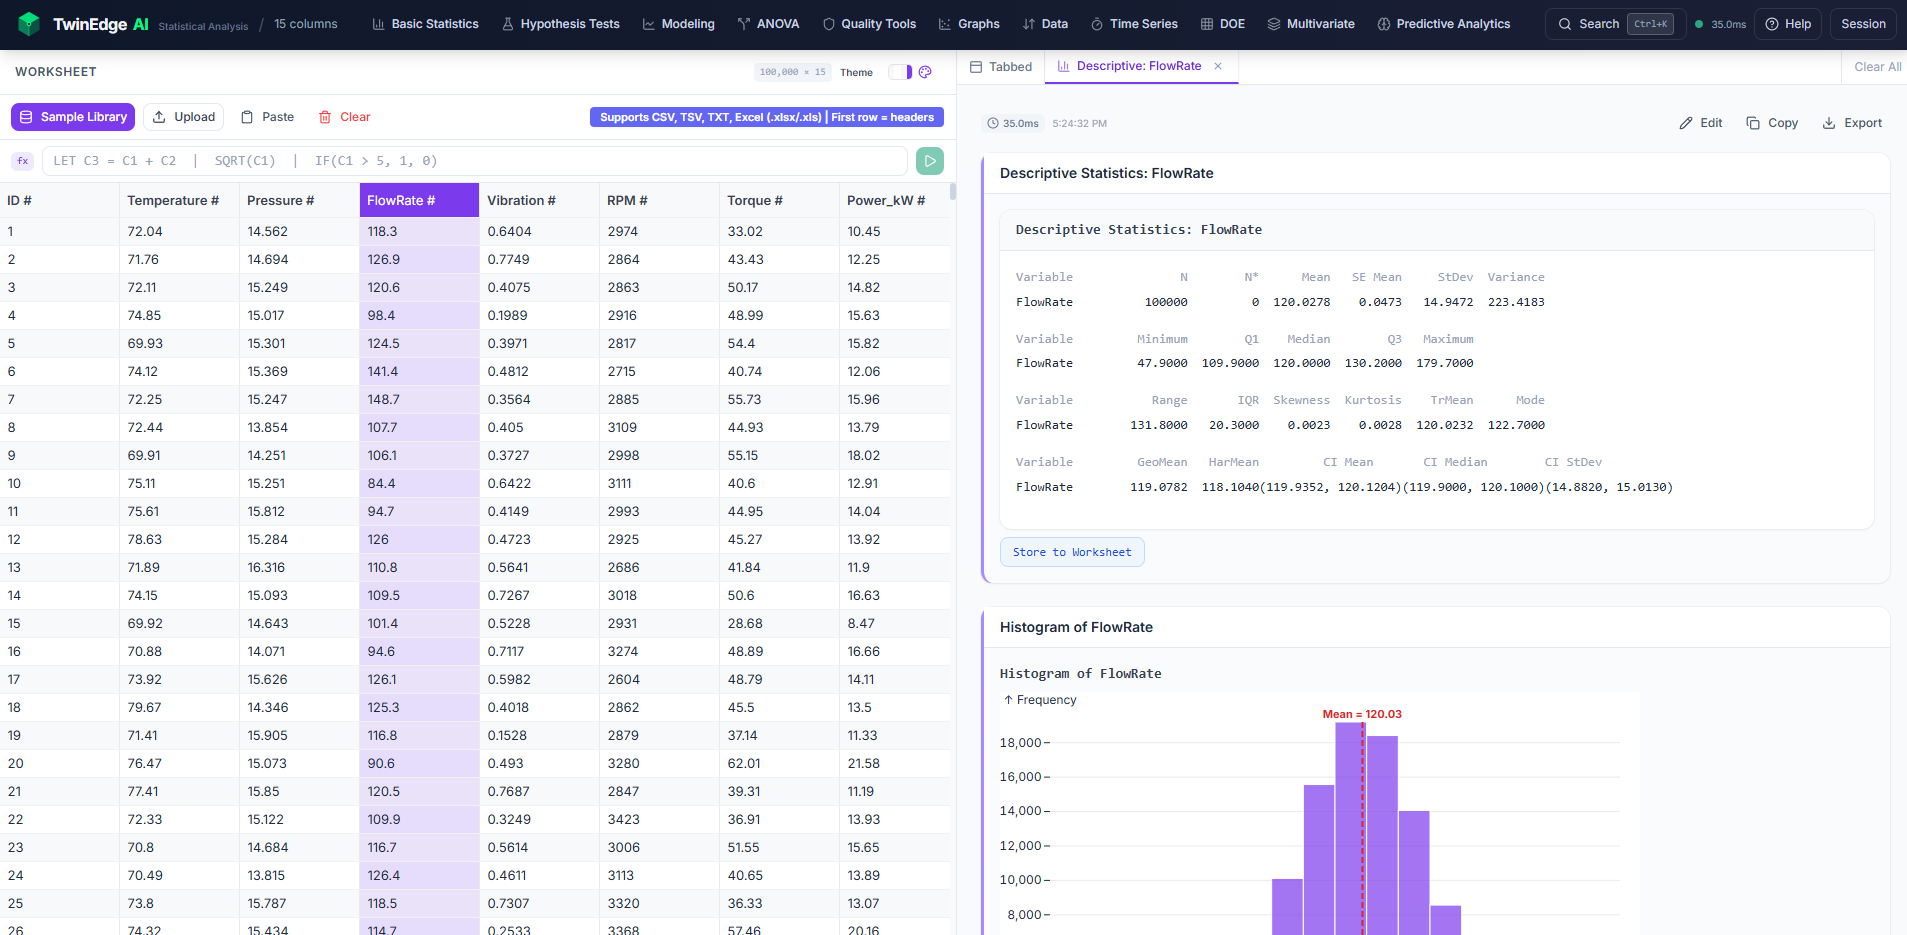This screenshot has height=935, width=1907.
Task: Open the Time Series icon
Action: (x=1096, y=24)
